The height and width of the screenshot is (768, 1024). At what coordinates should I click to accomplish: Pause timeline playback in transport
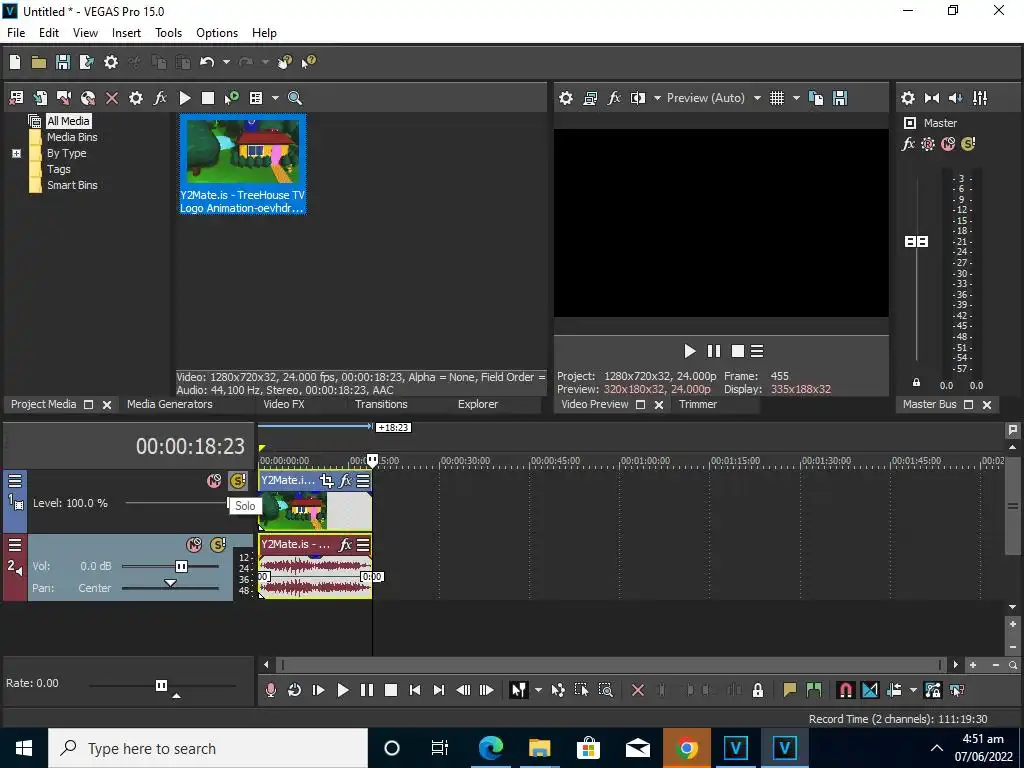pos(367,690)
